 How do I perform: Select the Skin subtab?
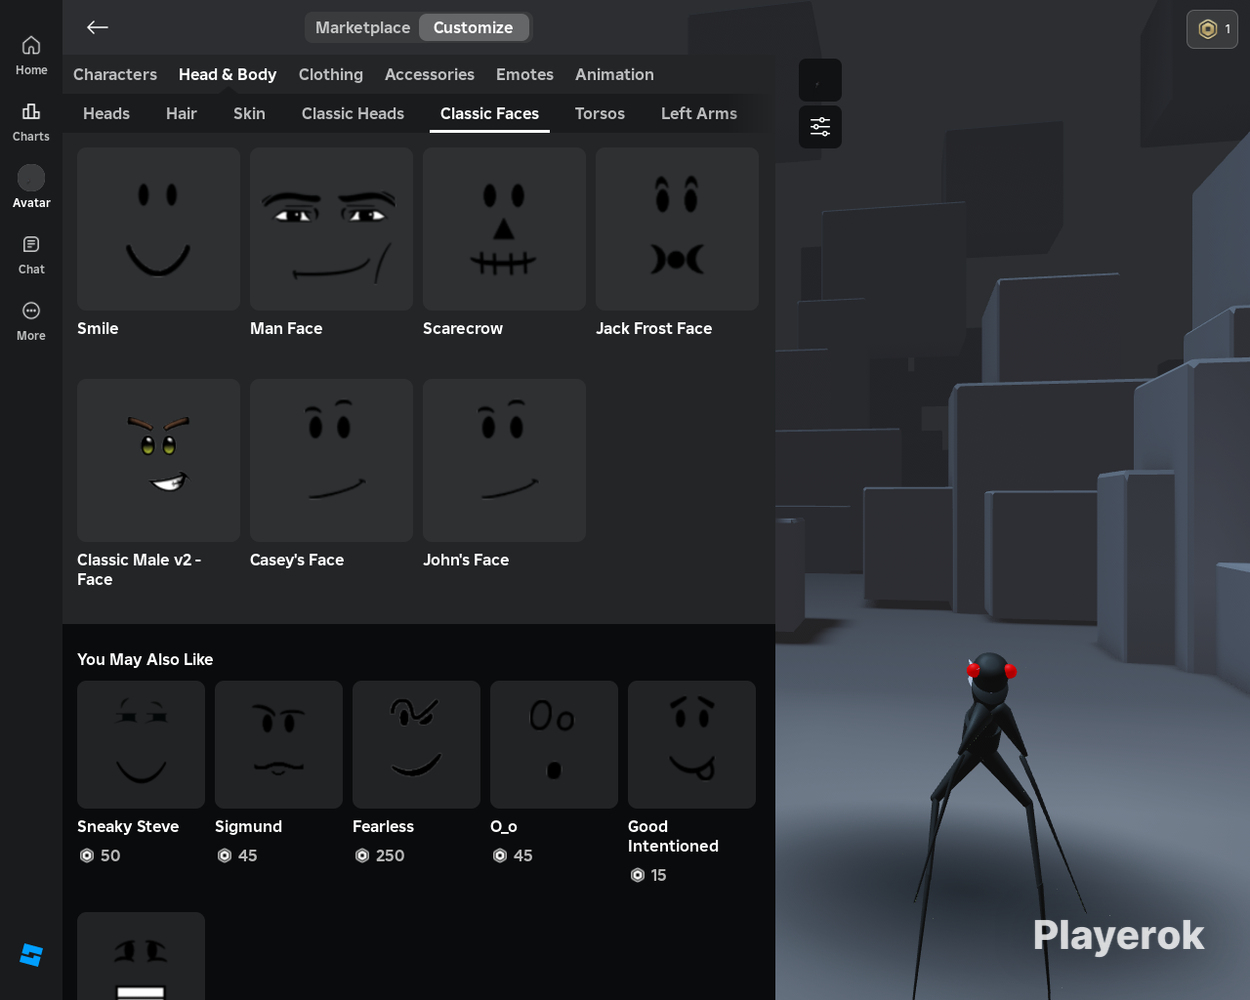coord(249,113)
